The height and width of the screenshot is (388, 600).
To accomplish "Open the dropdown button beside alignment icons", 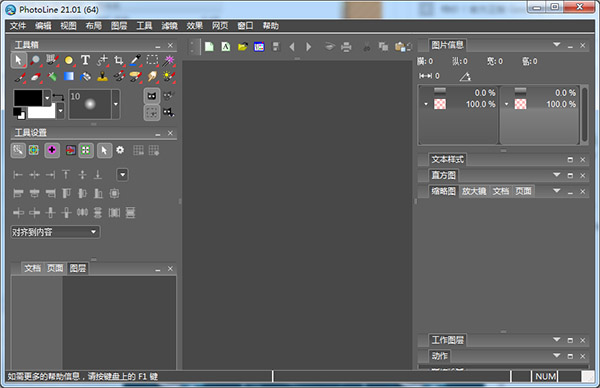I will tap(122, 175).
